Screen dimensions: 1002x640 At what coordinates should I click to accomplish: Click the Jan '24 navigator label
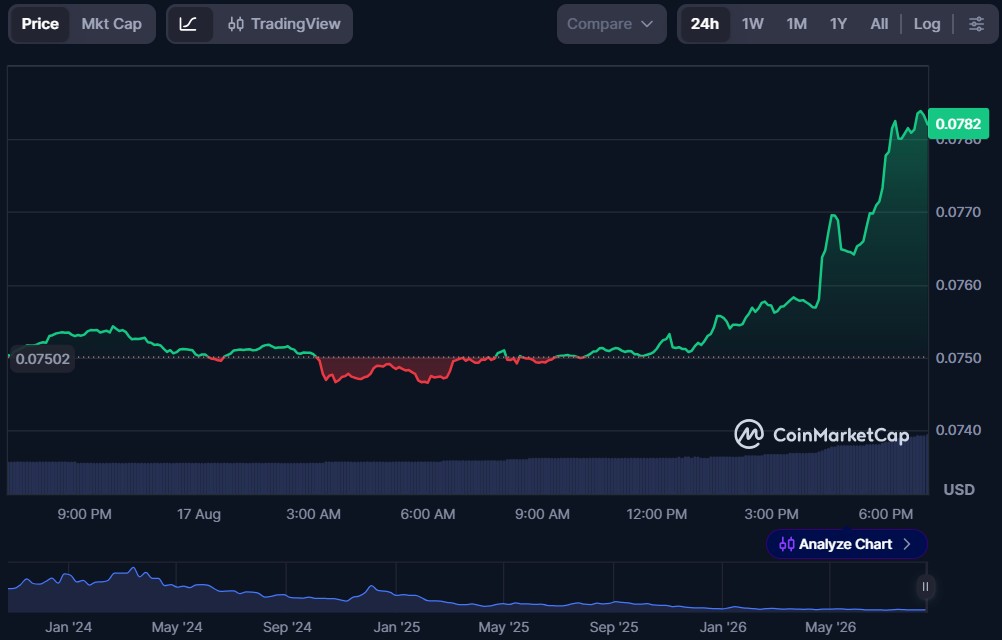pyautogui.click(x=68, y=627)
